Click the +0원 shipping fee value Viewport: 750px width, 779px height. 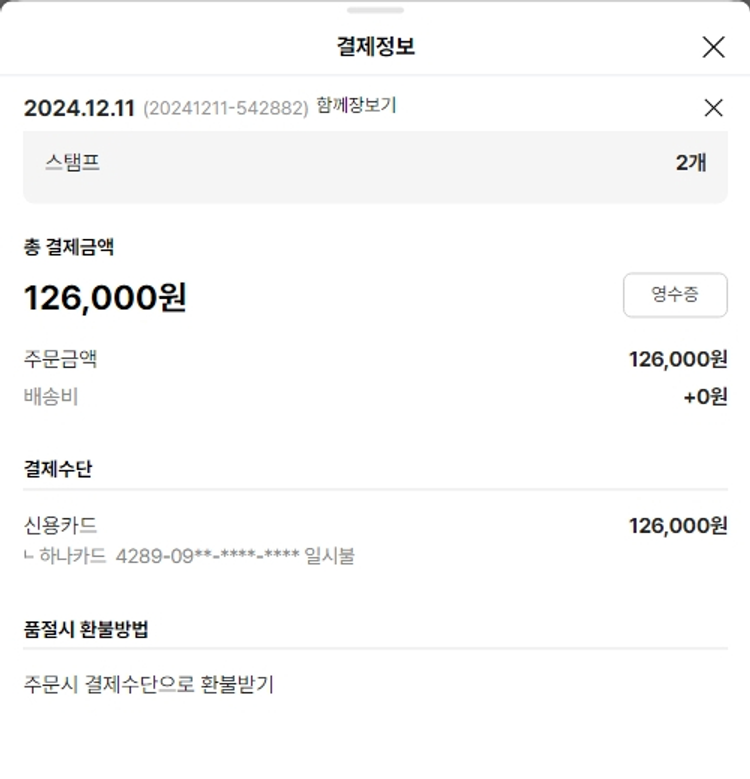705,397
